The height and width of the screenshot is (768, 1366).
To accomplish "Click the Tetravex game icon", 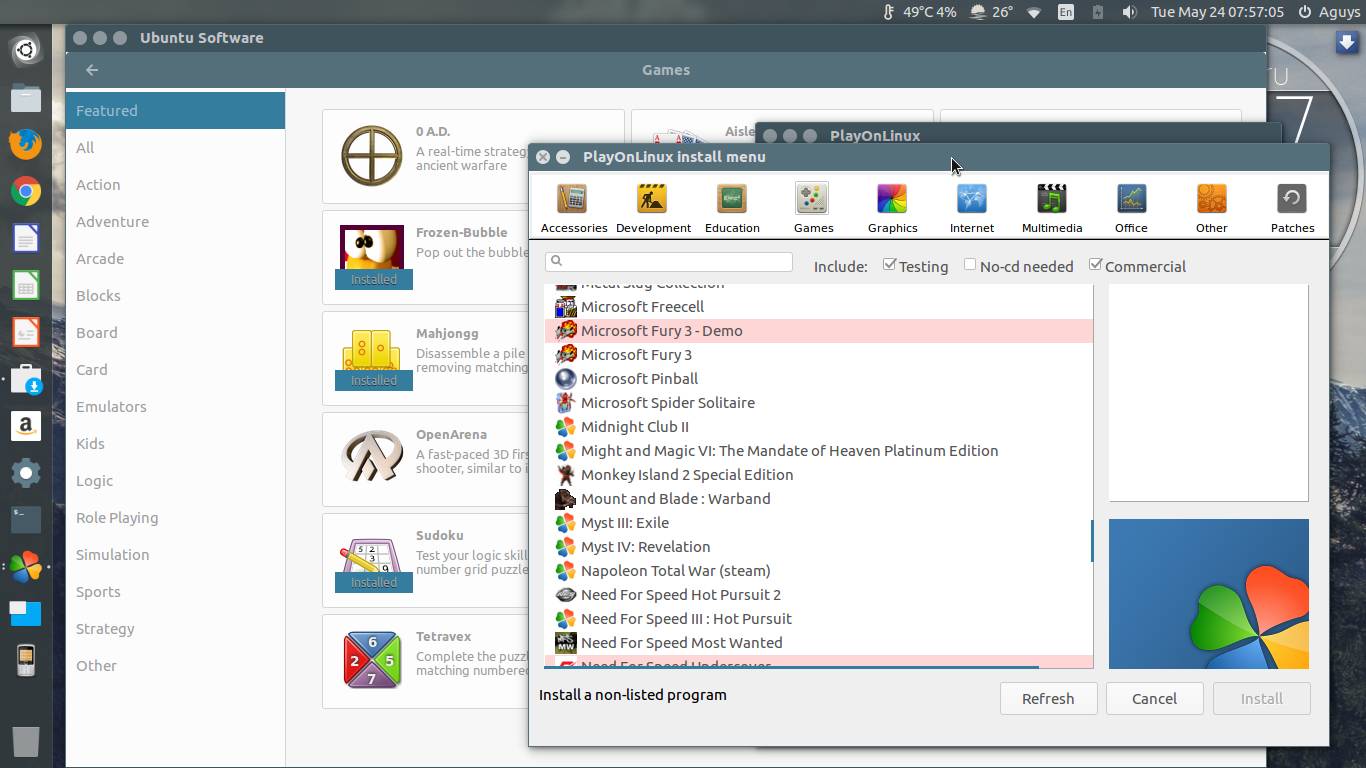I will click(372, 660).
